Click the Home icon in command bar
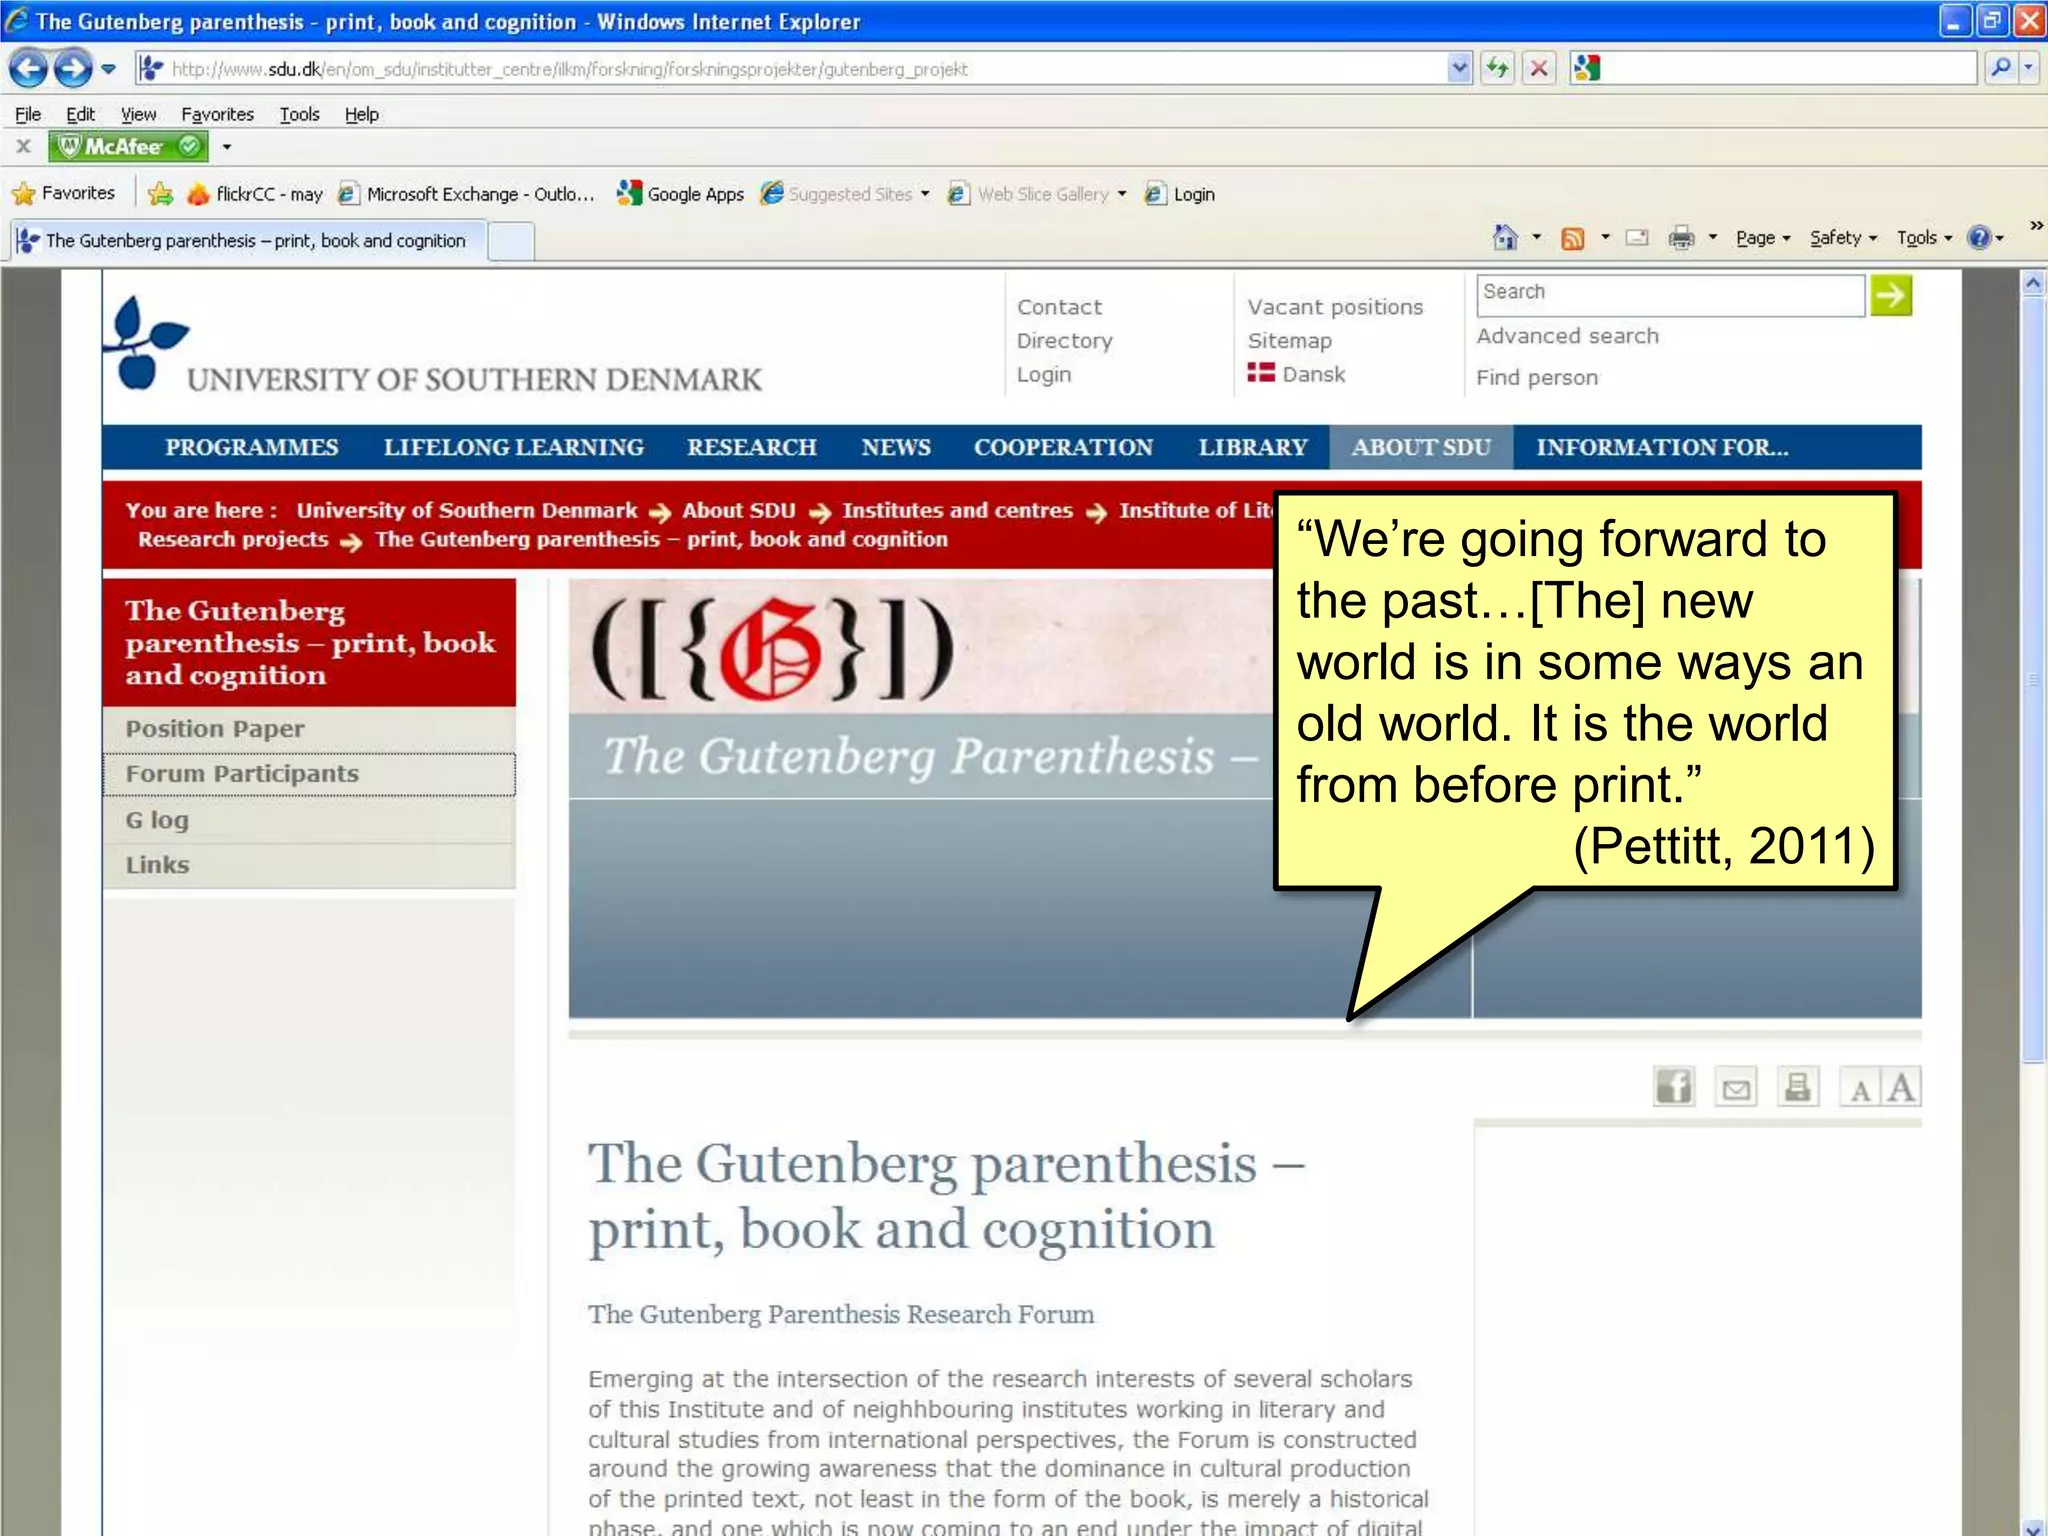This screenshot has height=1536, width=2048. point(1504,238)
